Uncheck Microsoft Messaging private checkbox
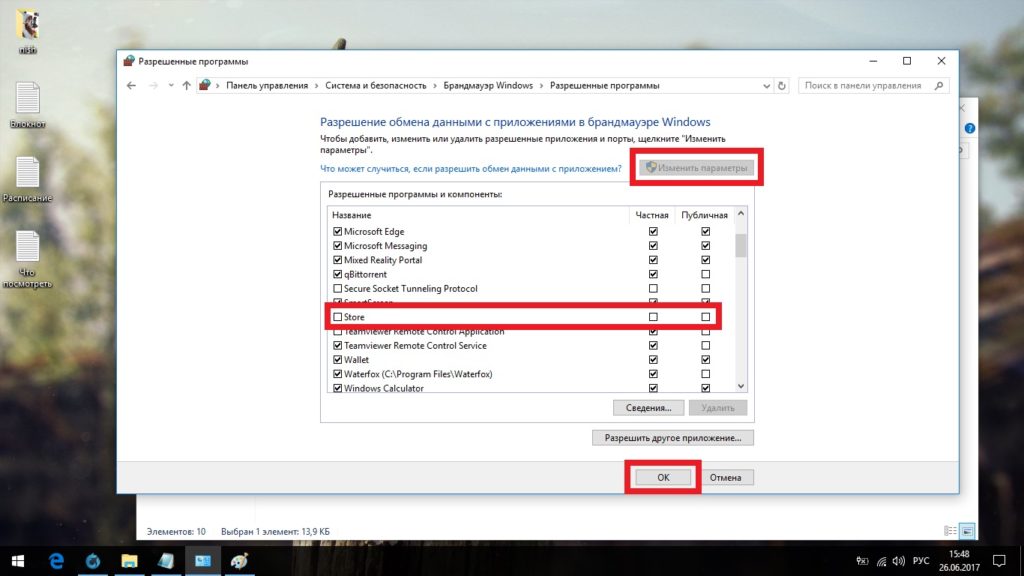The height and width of the screenshot is (576, 1024). [x=653, y=246]
